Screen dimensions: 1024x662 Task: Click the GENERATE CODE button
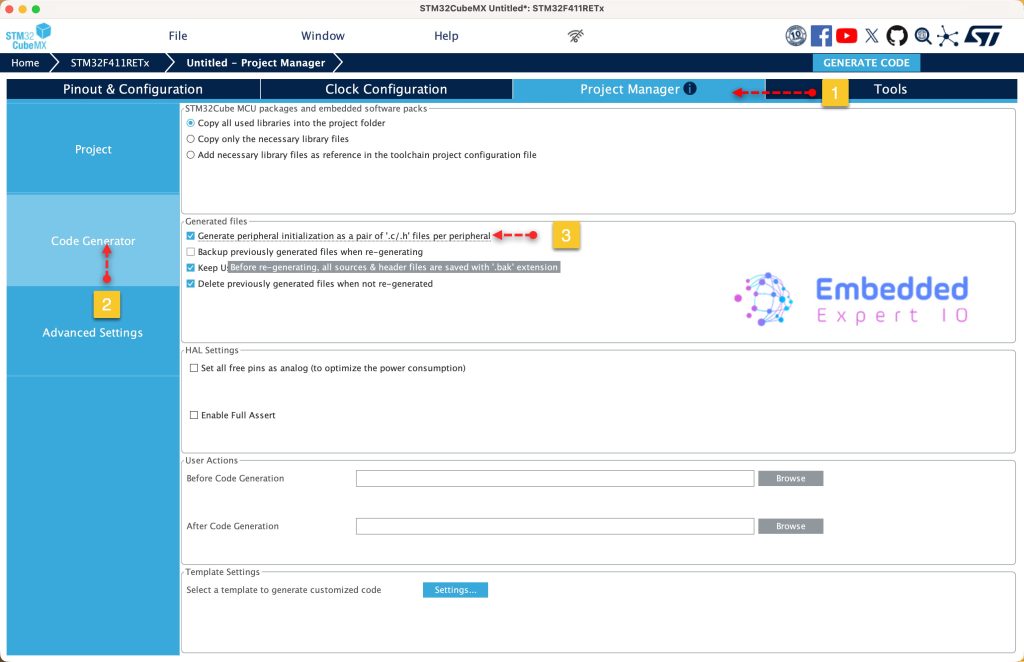866,63
